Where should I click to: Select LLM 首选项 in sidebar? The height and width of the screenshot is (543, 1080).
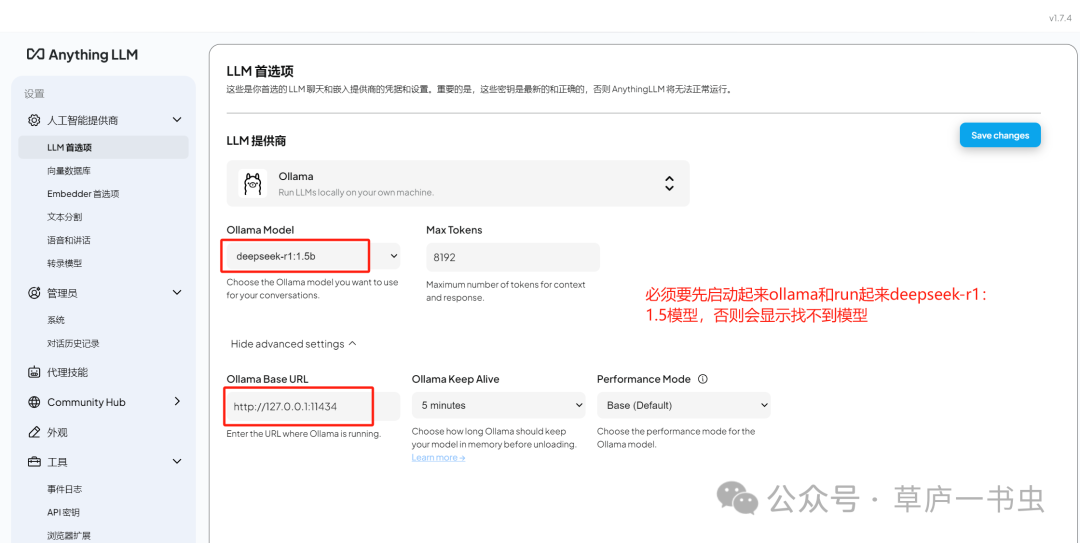103,147
